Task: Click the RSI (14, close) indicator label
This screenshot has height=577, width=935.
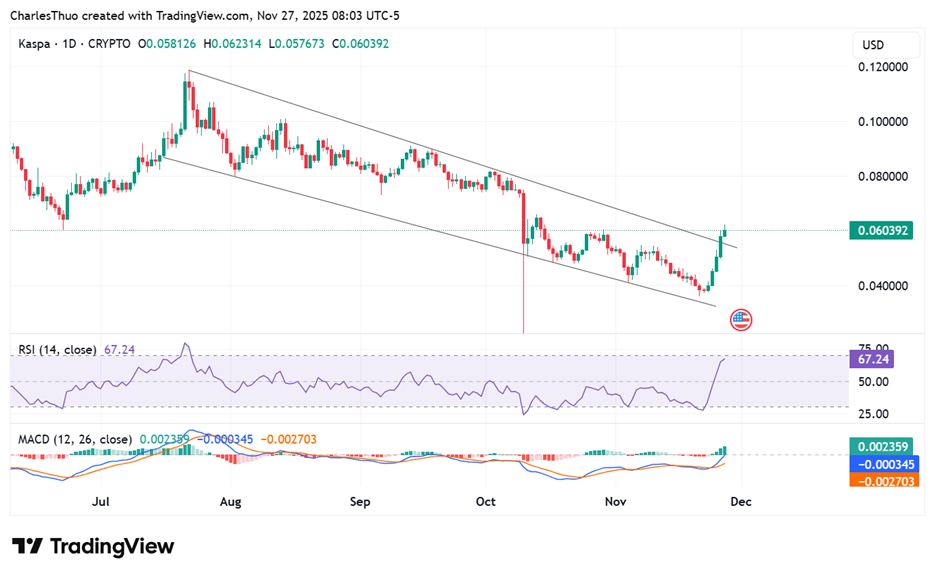Action: 58,350
